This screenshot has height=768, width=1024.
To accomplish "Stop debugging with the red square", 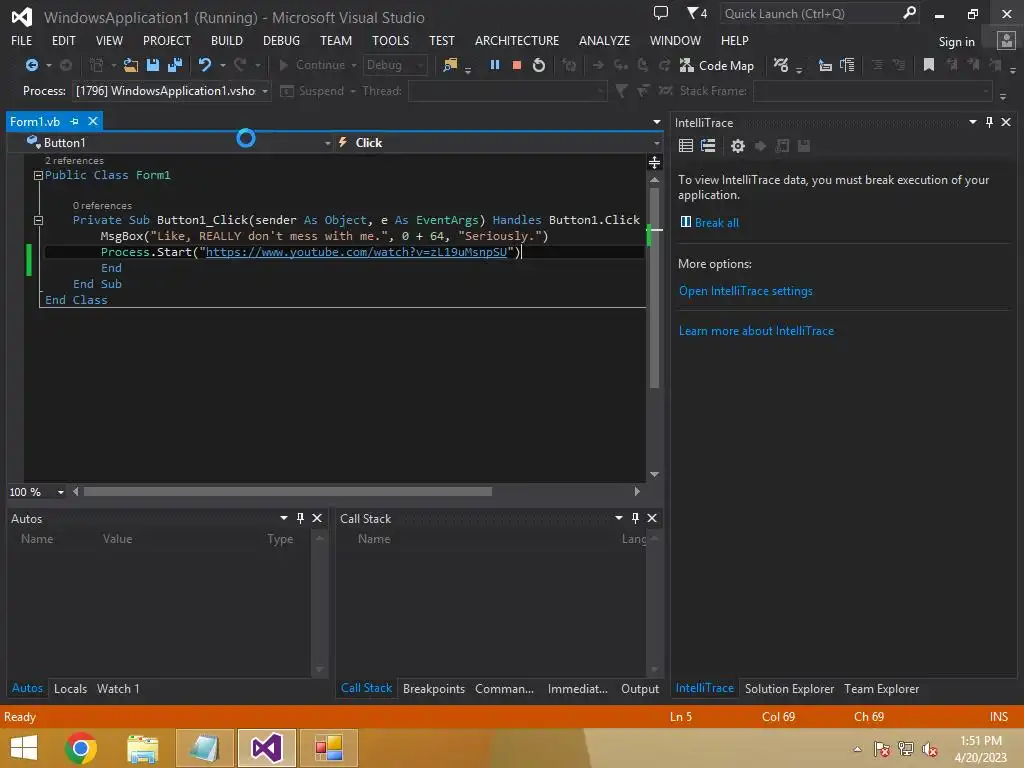I will pyautogui.click(x=517, y=65).
